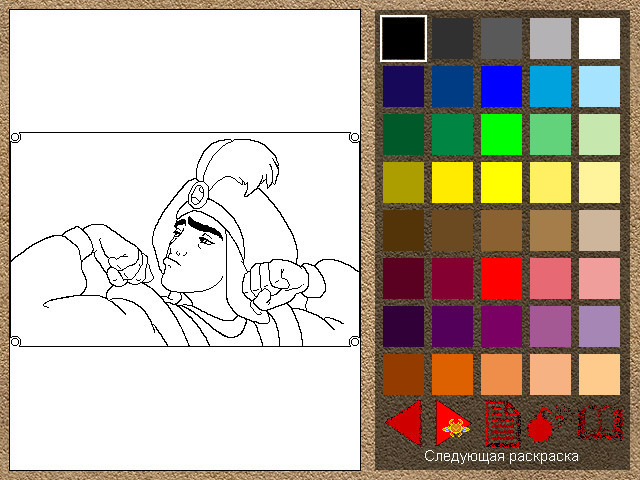640x480 pixels.
Task: Choose the second swatch in the blue row
Action: click(x=452, y=87)
